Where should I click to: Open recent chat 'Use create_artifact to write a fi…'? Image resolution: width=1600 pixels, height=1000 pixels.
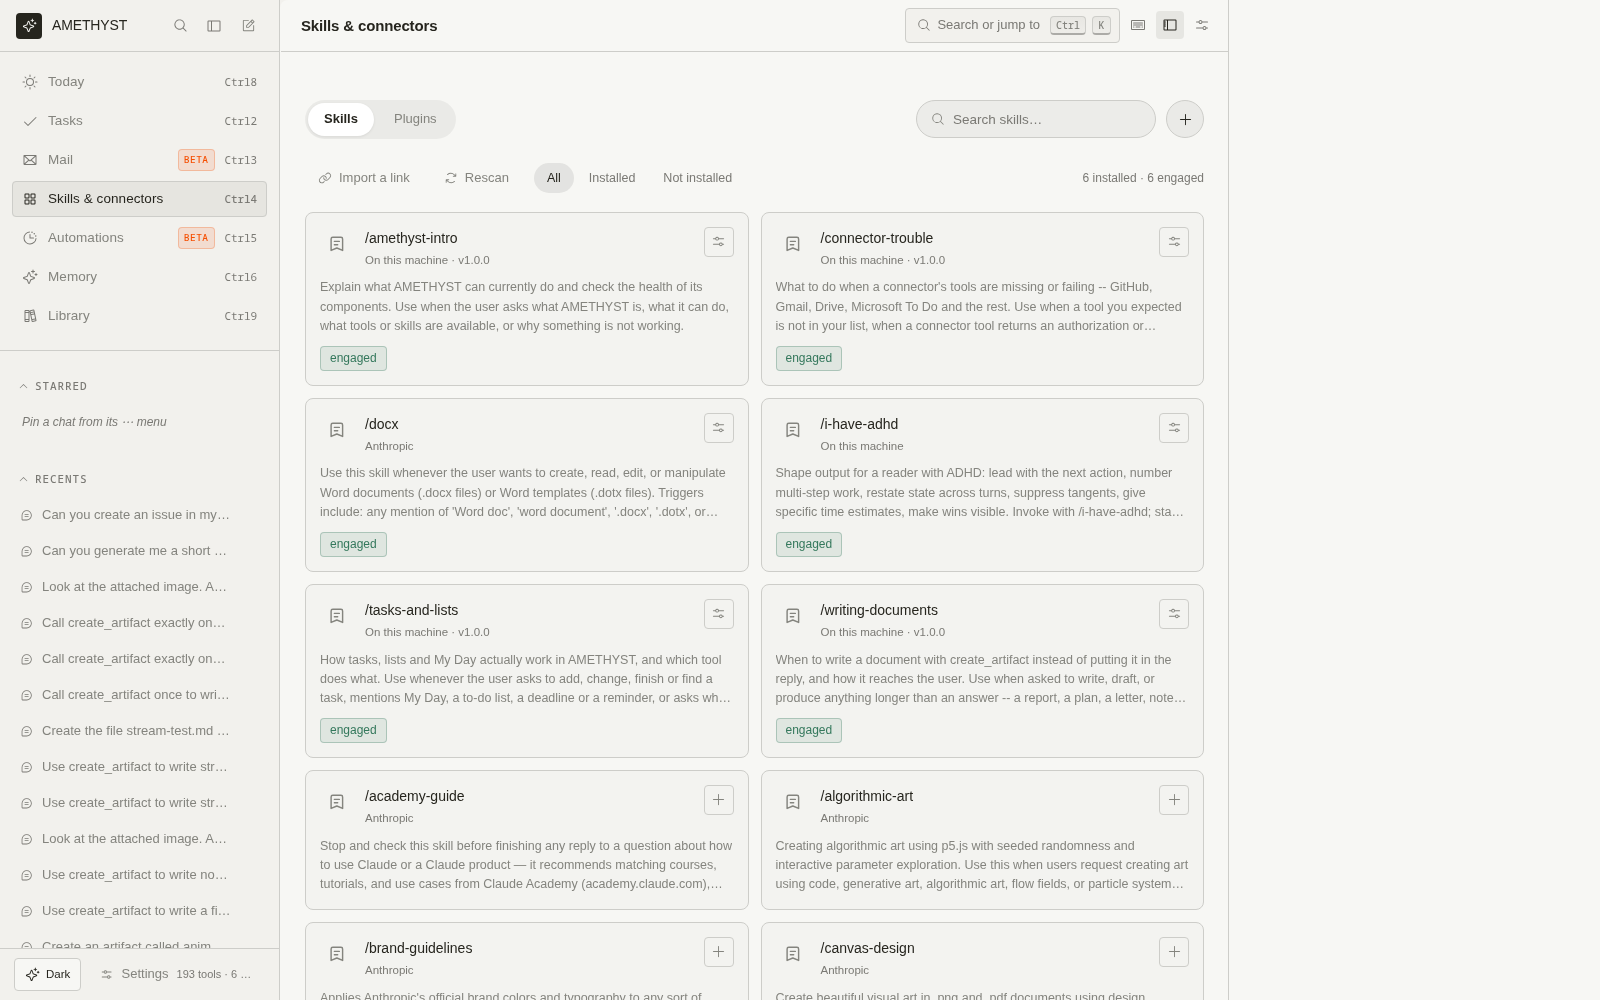[136, 911]
